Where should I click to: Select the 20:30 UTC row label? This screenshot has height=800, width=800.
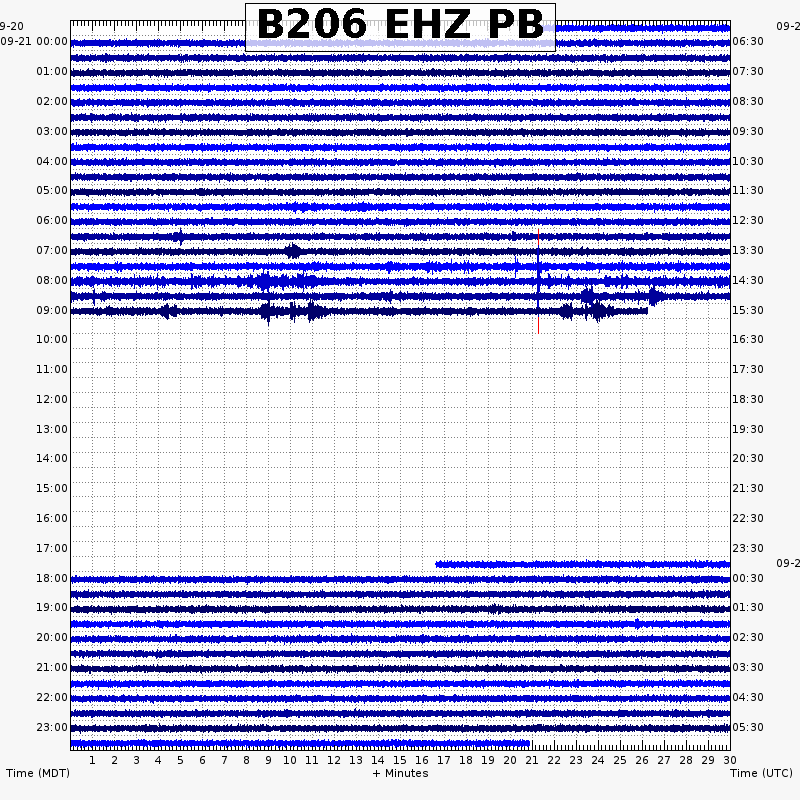pos(748,458)
